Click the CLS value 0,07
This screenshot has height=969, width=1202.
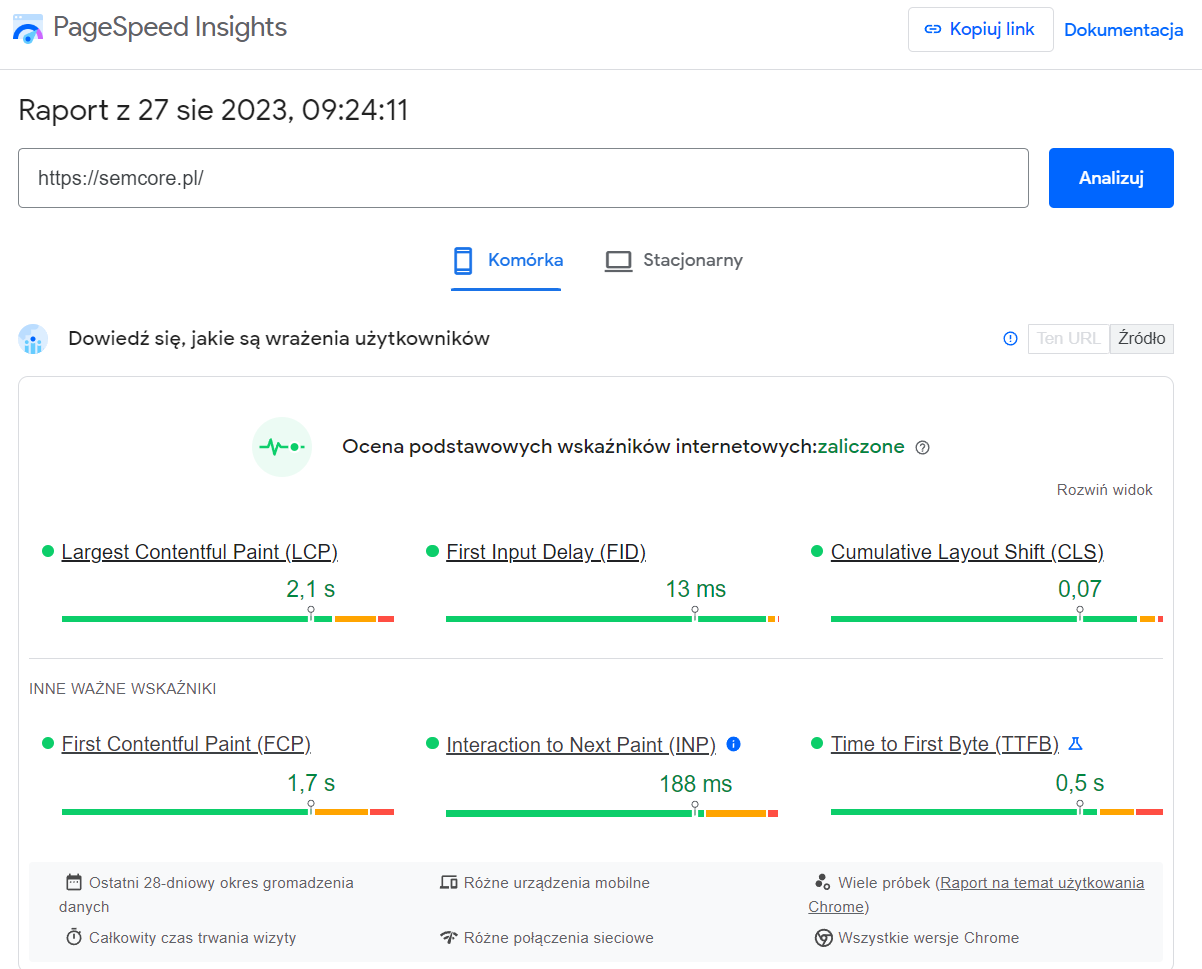(1080, 589)
